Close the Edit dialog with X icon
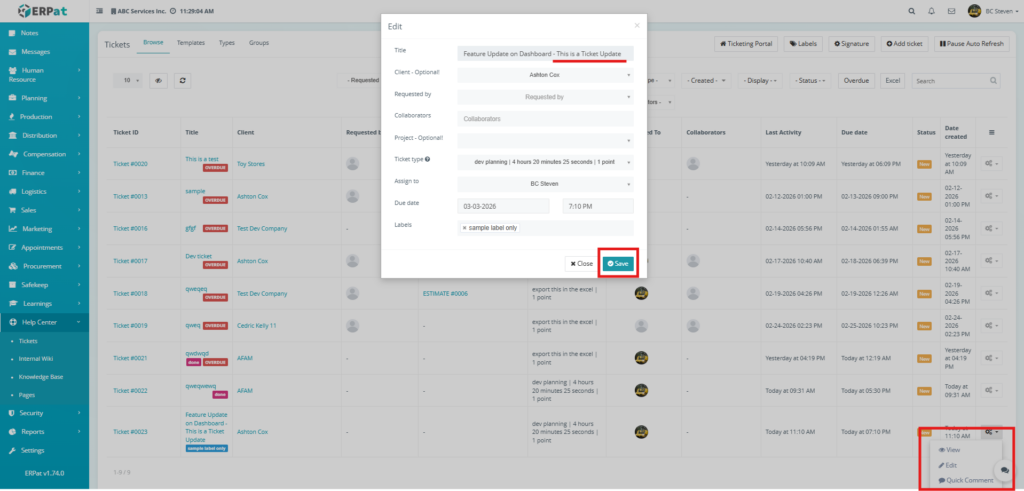 [637, 25]
